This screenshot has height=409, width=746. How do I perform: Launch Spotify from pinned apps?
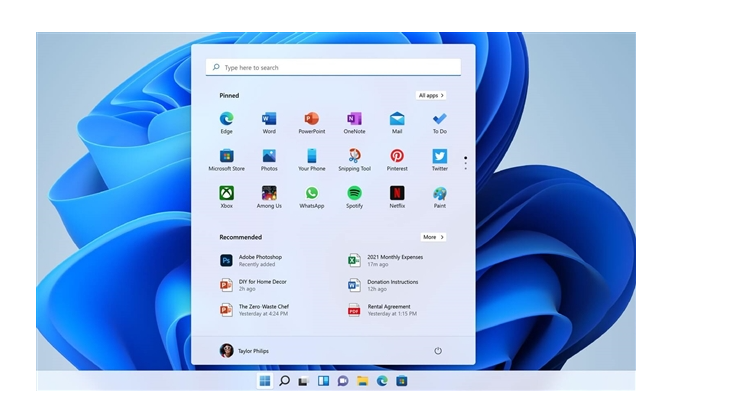click(354, 194)
